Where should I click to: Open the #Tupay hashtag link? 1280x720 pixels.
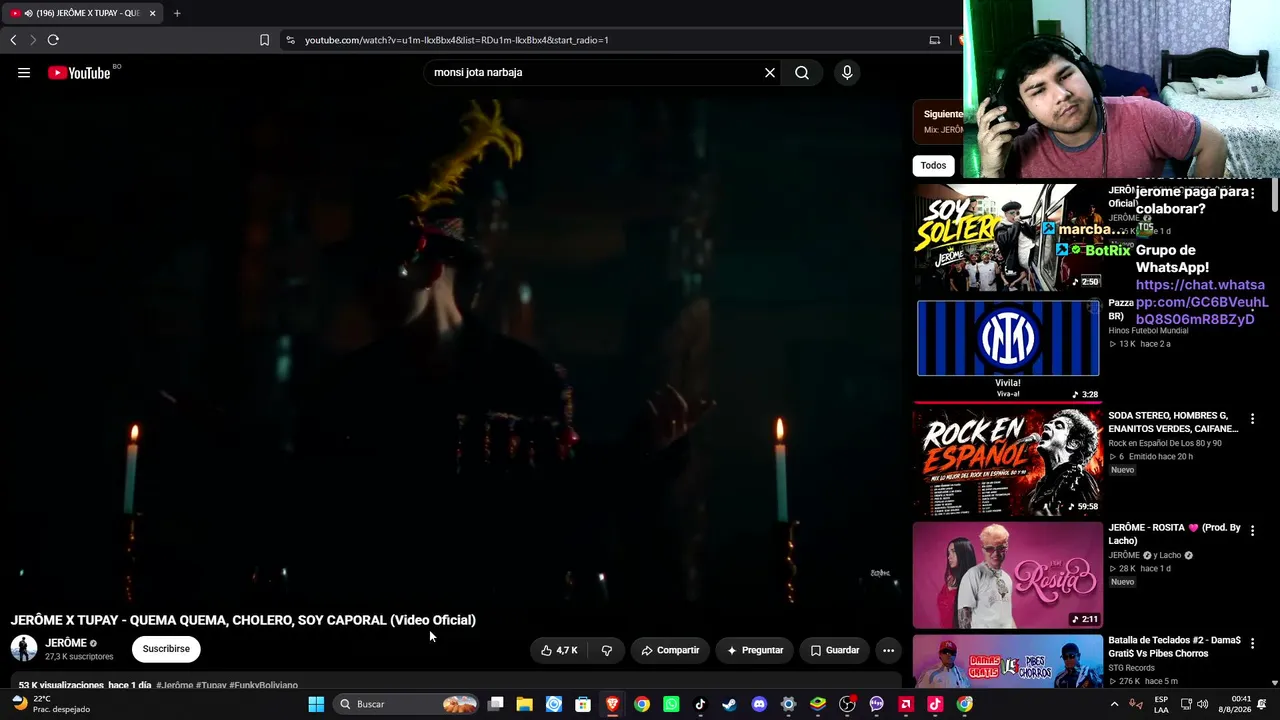point(211,685)
